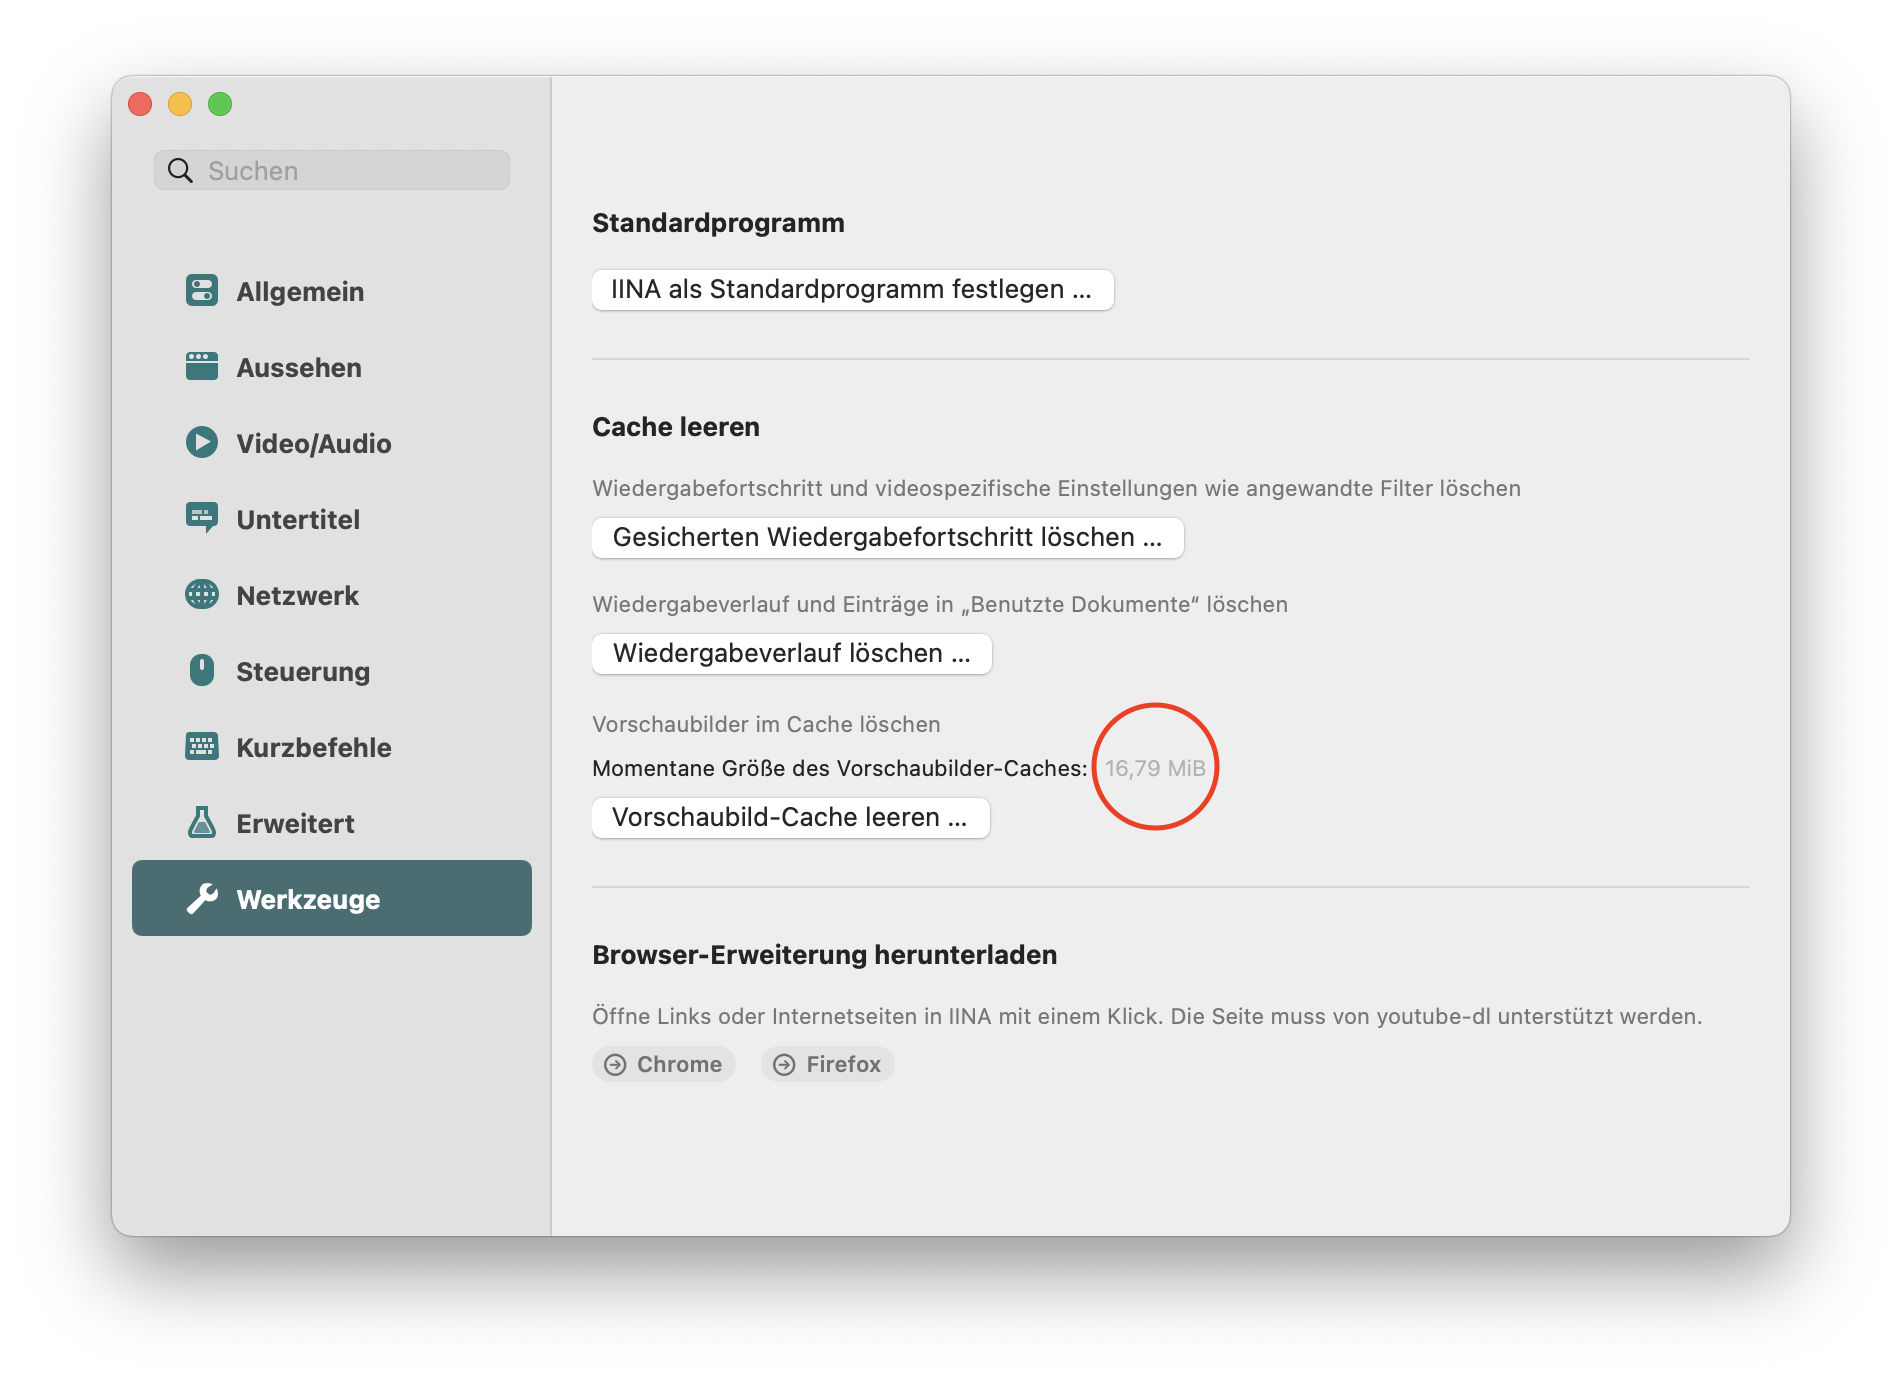Viewport: 1902px width, 1384px height.
Task: Click the magnifying glass search icon
Action: pyautogui.click(x=180, y=170)
